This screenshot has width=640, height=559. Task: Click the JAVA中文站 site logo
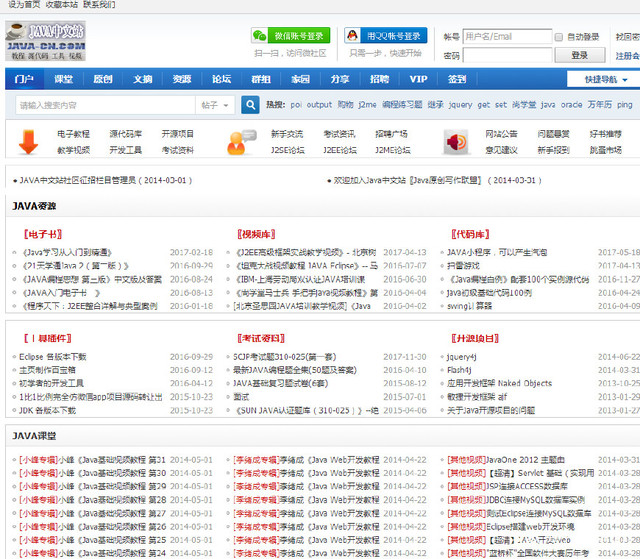(45, 41)
